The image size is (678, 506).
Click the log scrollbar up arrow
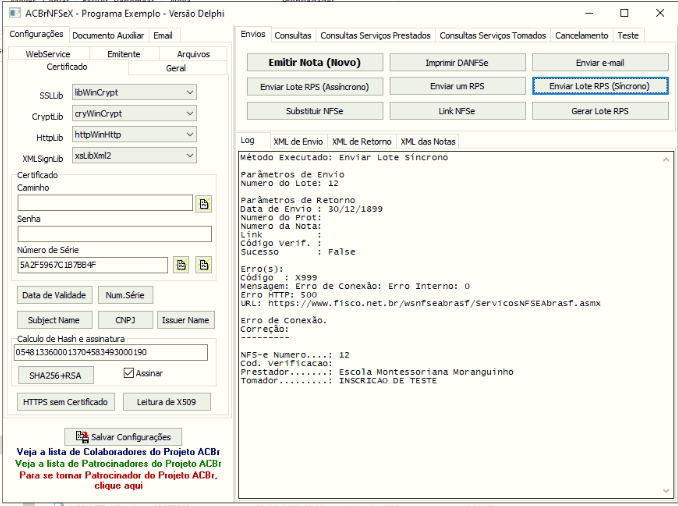(x=666, y=160)
